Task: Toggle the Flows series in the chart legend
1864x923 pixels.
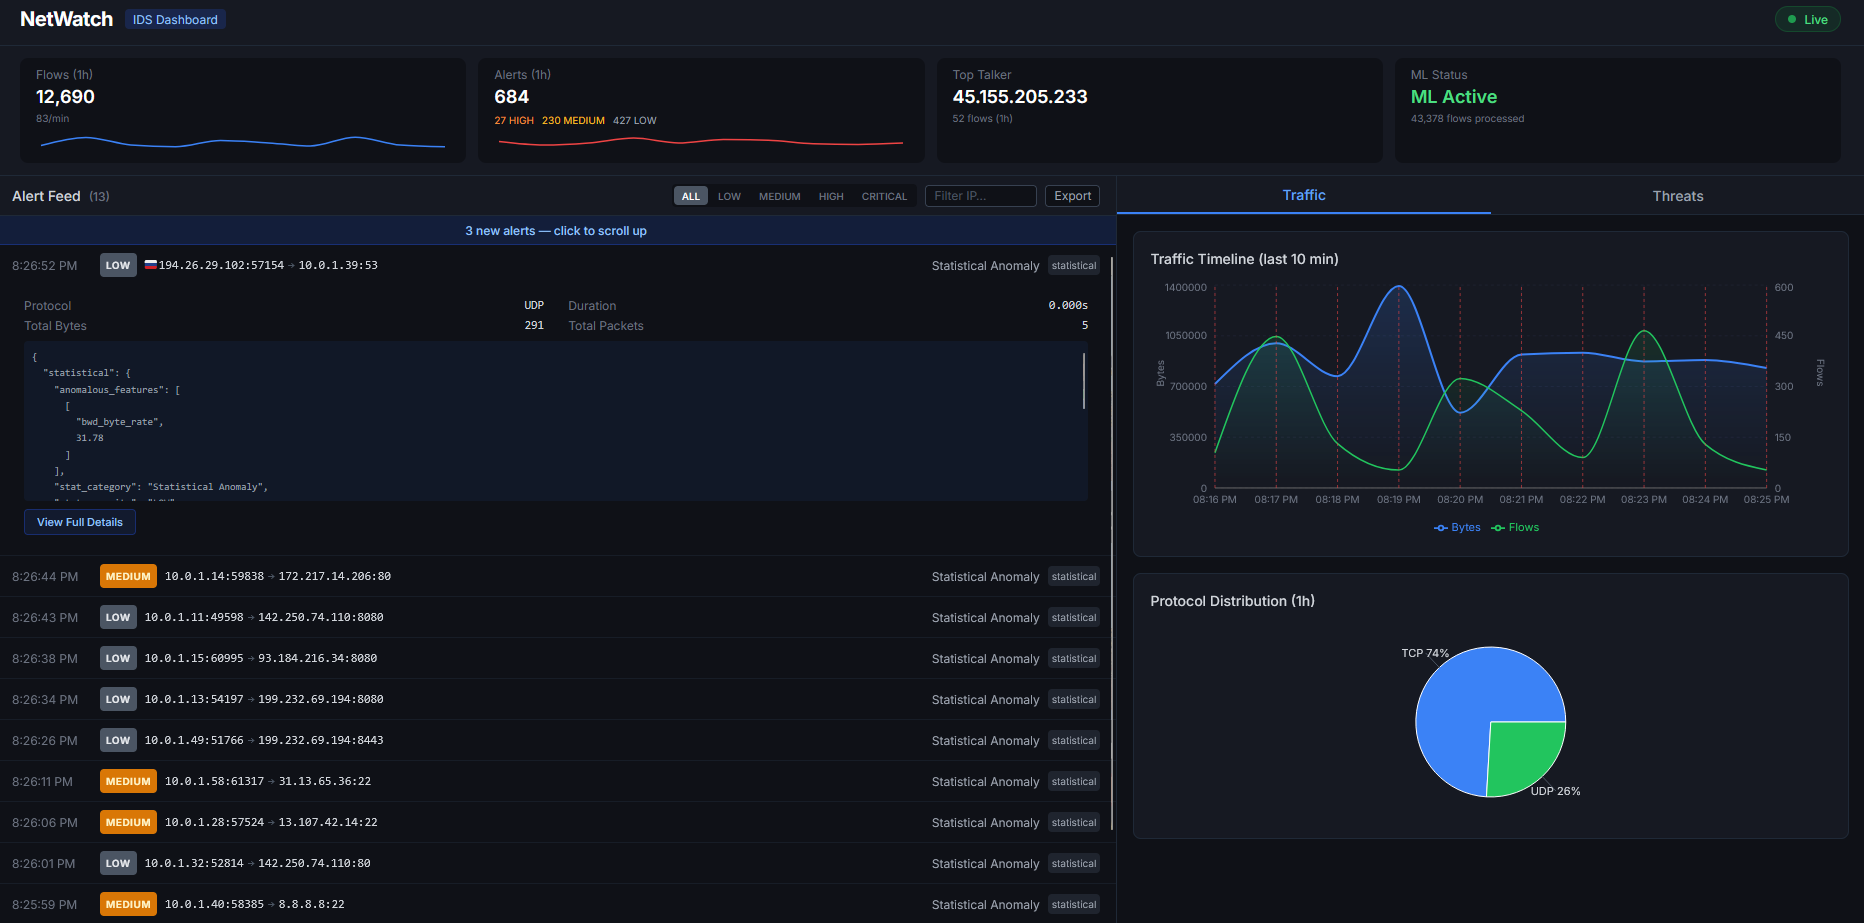Action: point(1515,528)
